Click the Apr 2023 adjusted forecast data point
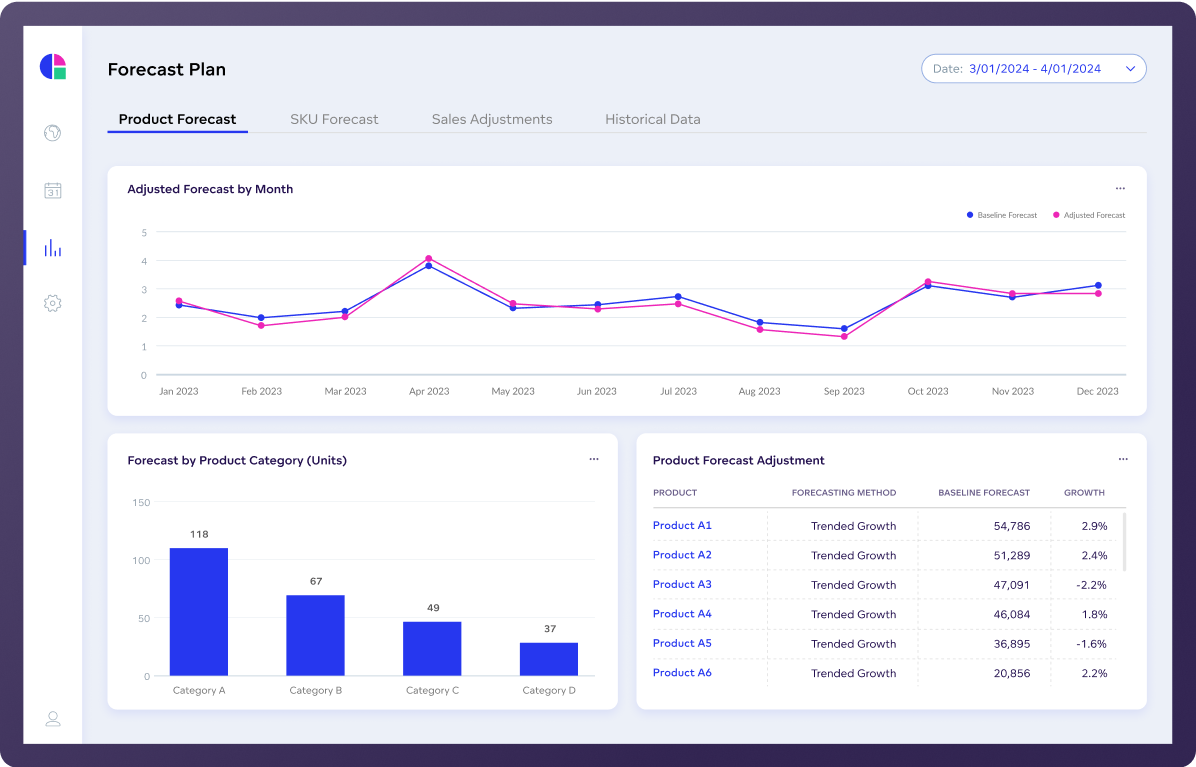1196x767 pixels. [x=429, y=258]
